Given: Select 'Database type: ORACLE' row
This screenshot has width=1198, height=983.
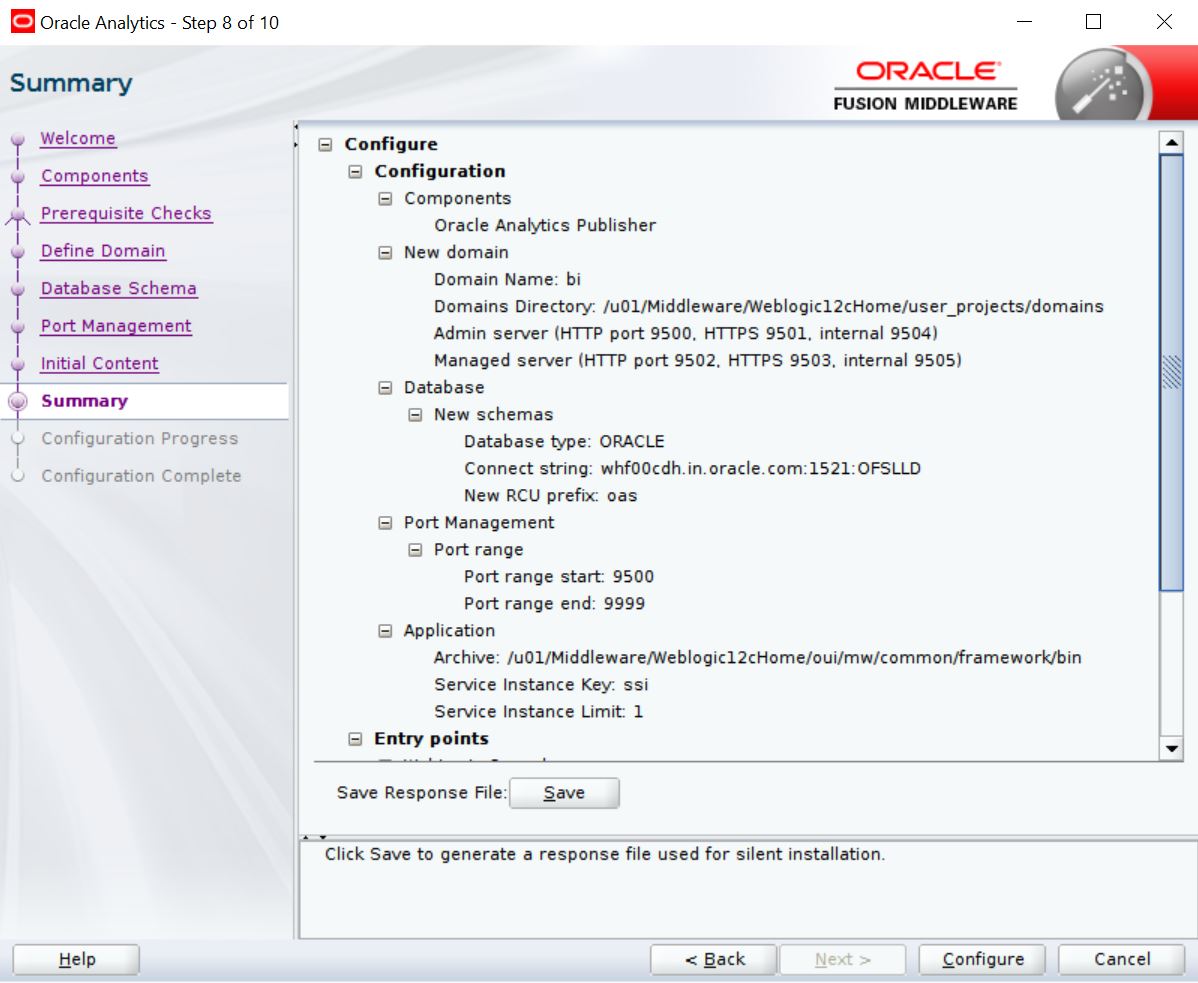Looking at the screenshot, I should pos(564,441).
